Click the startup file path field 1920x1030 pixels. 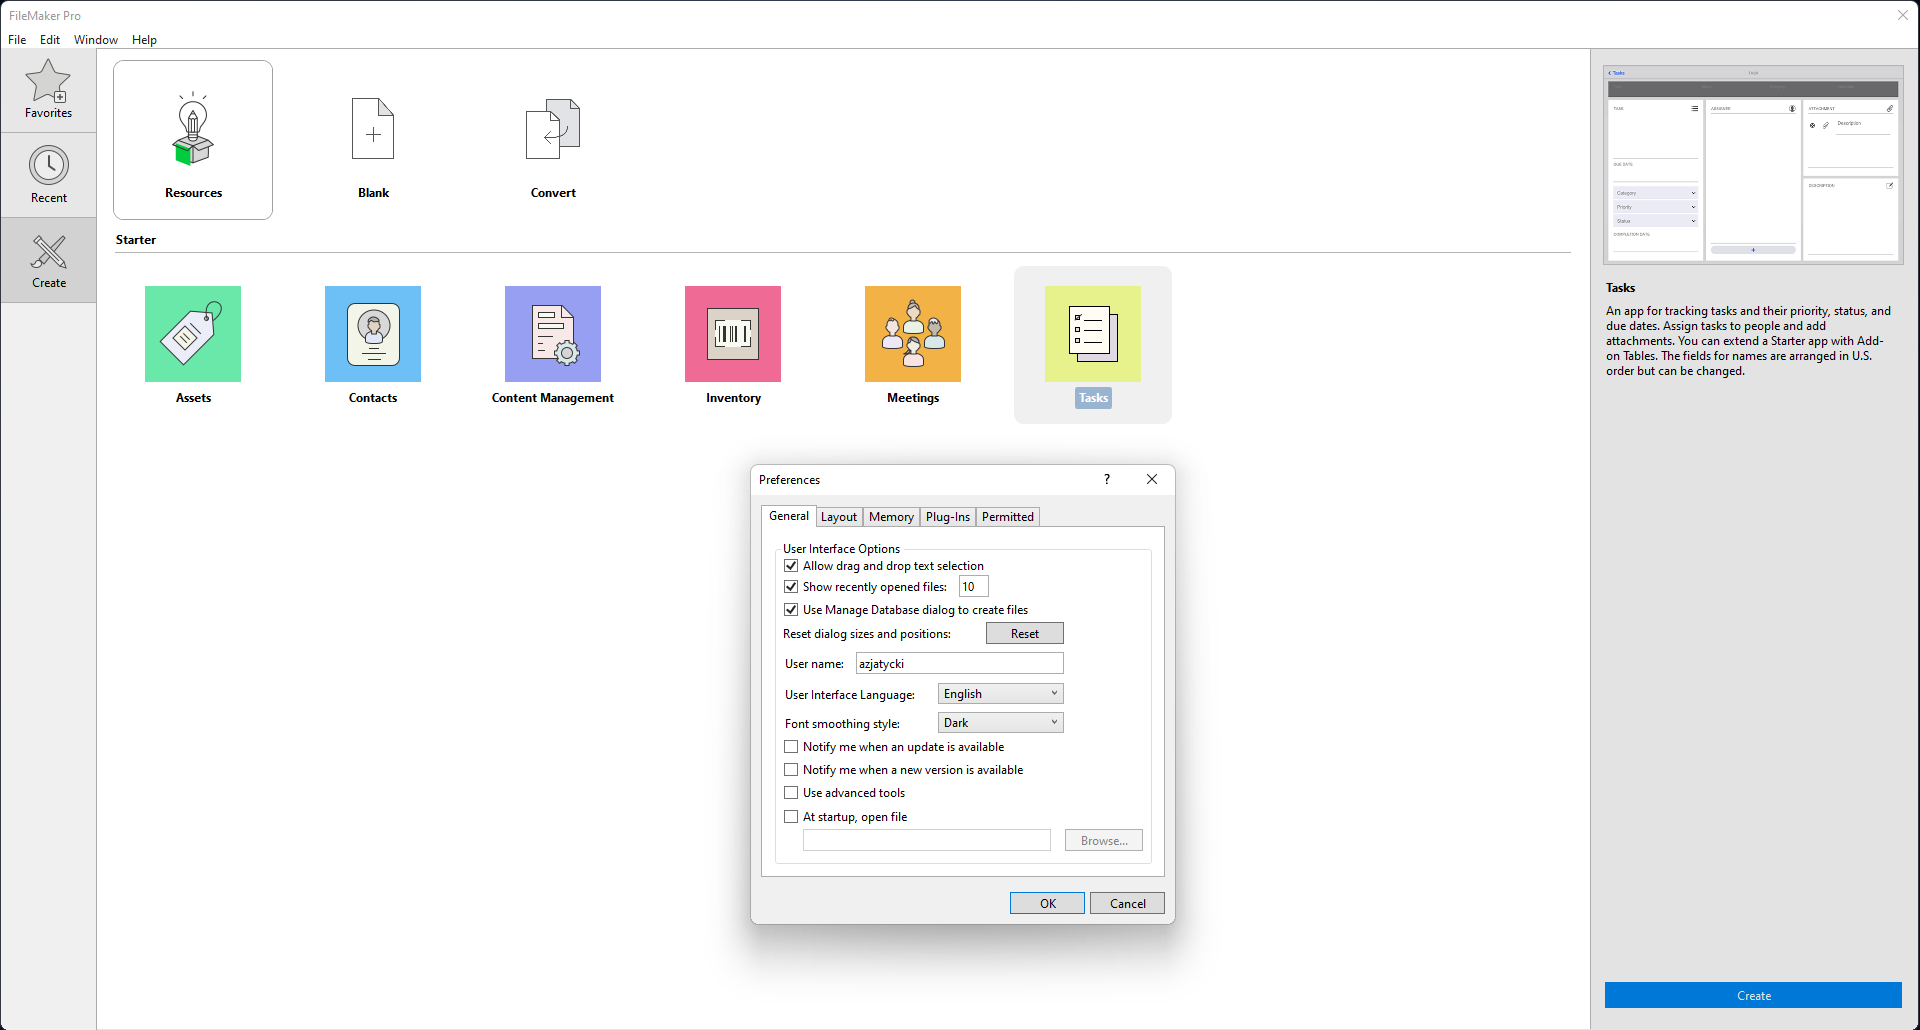927,841
